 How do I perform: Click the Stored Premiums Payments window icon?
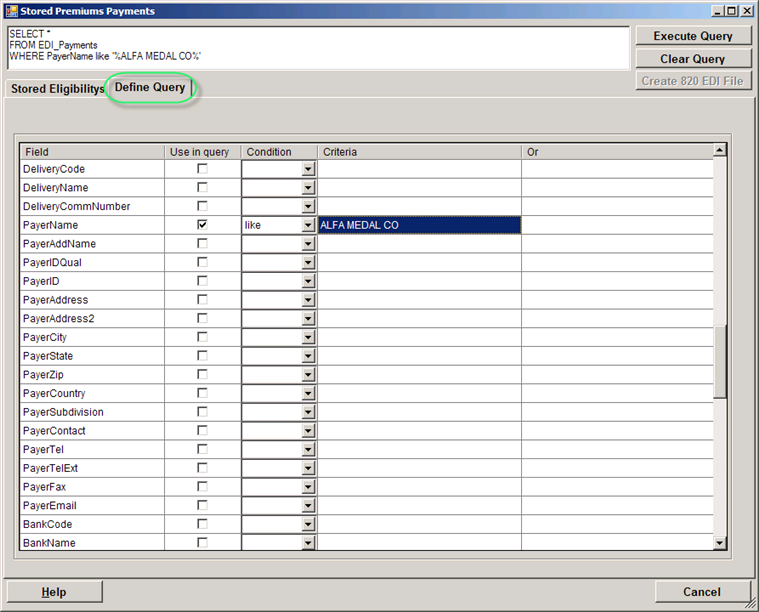[x=10, y=11]
